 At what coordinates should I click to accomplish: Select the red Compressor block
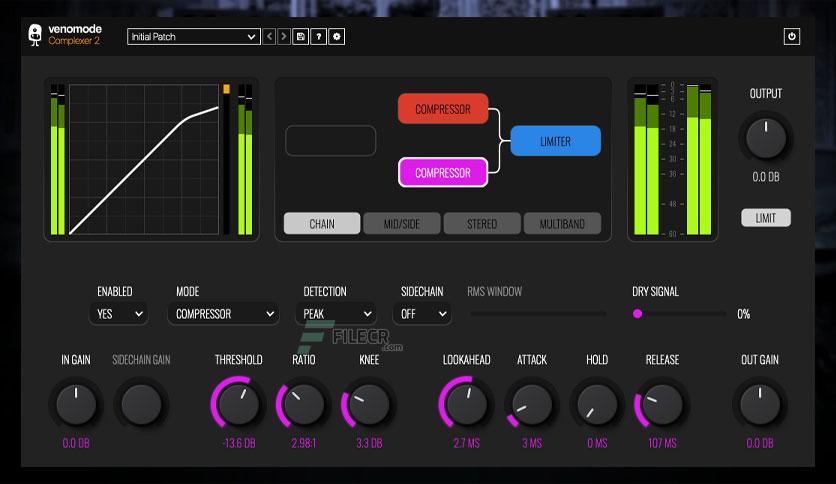tap(443, 109)
